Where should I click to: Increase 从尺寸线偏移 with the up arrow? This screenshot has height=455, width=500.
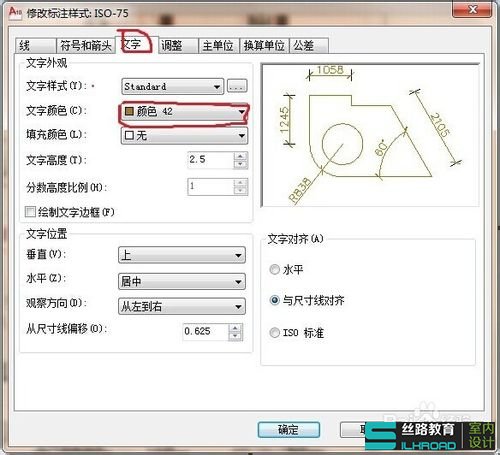point(235,328)
